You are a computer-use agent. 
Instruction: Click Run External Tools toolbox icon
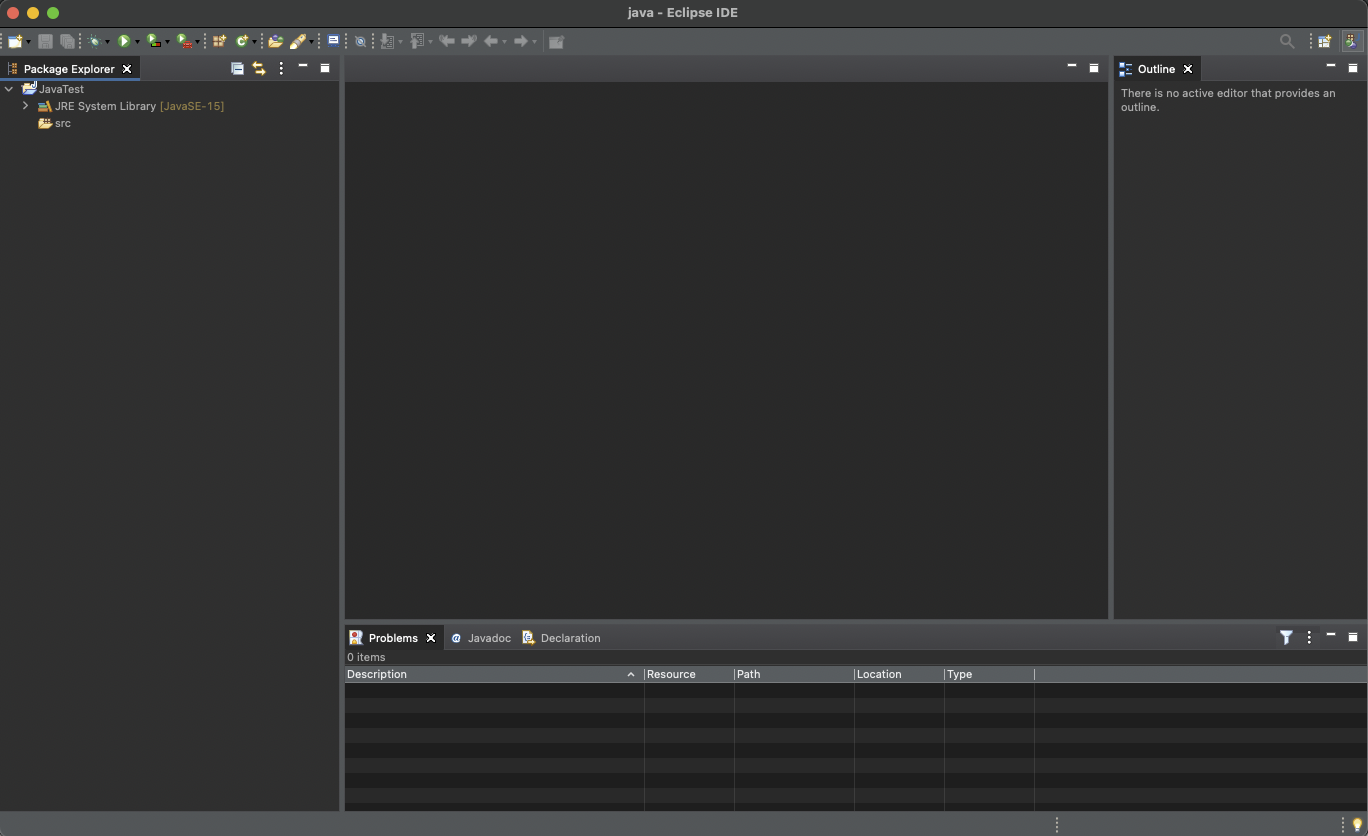[x=184, y=41]
